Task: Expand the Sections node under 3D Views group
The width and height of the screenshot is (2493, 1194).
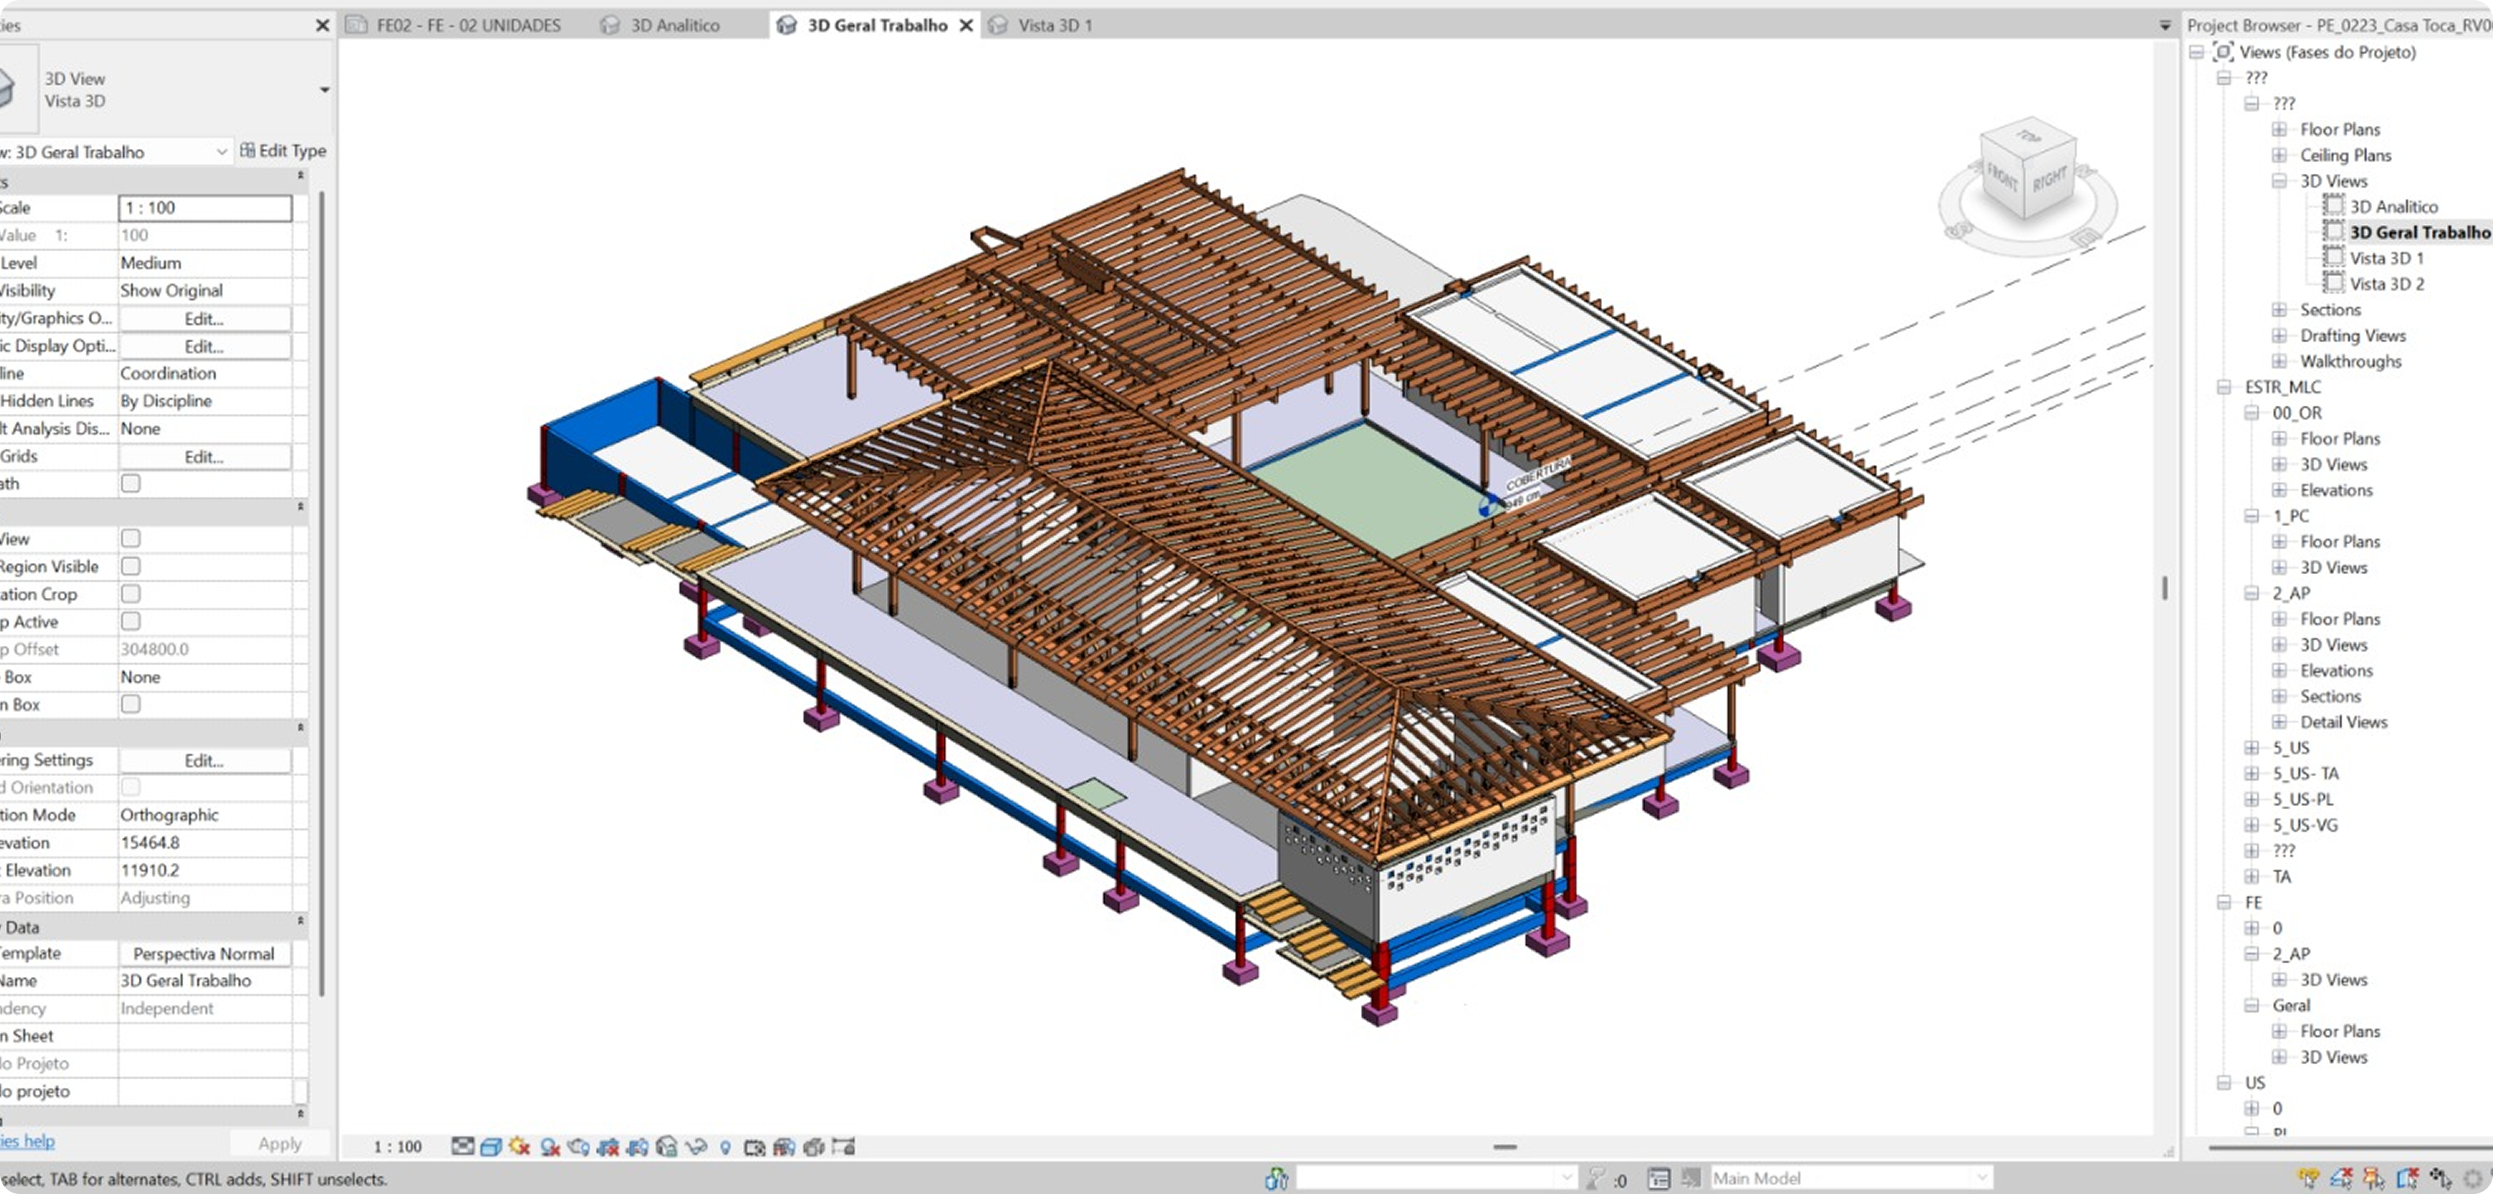Action: click(2279, 310)
